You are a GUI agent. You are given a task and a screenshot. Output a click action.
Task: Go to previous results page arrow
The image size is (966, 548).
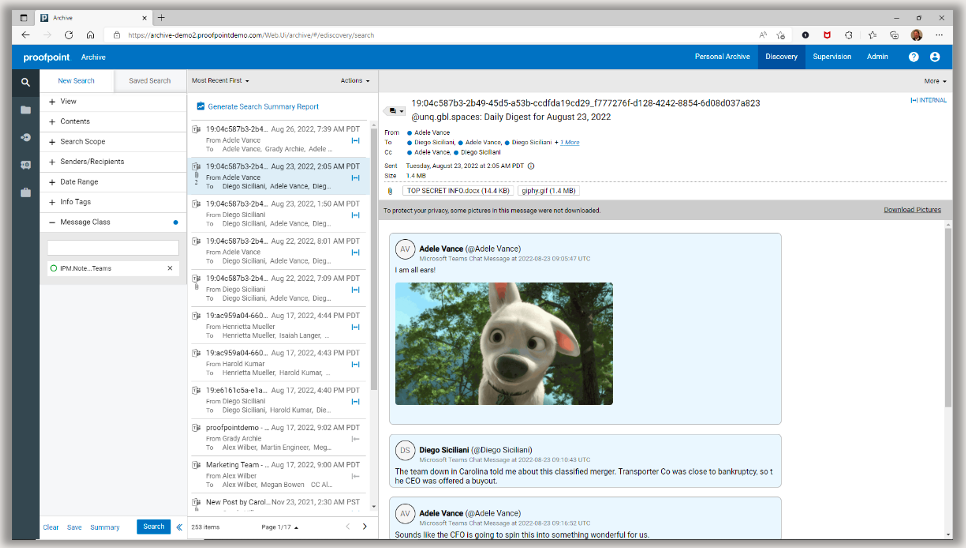click(x=347, y=526)
